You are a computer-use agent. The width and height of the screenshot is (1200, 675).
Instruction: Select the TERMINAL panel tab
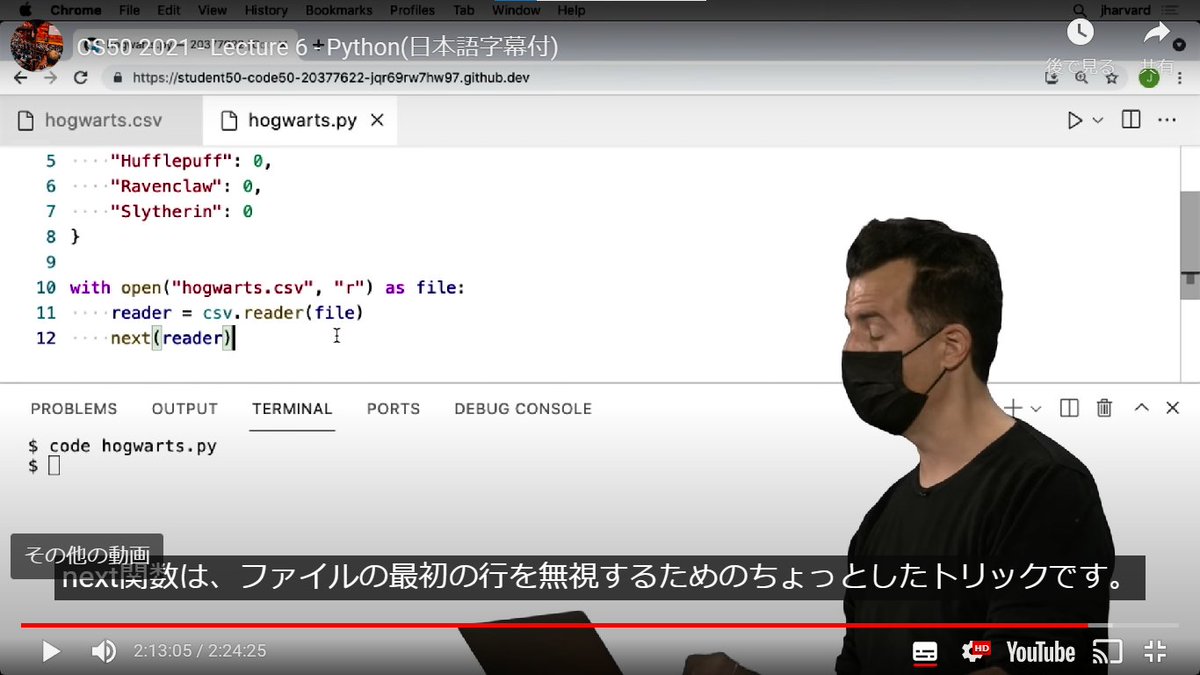(292, 409)
